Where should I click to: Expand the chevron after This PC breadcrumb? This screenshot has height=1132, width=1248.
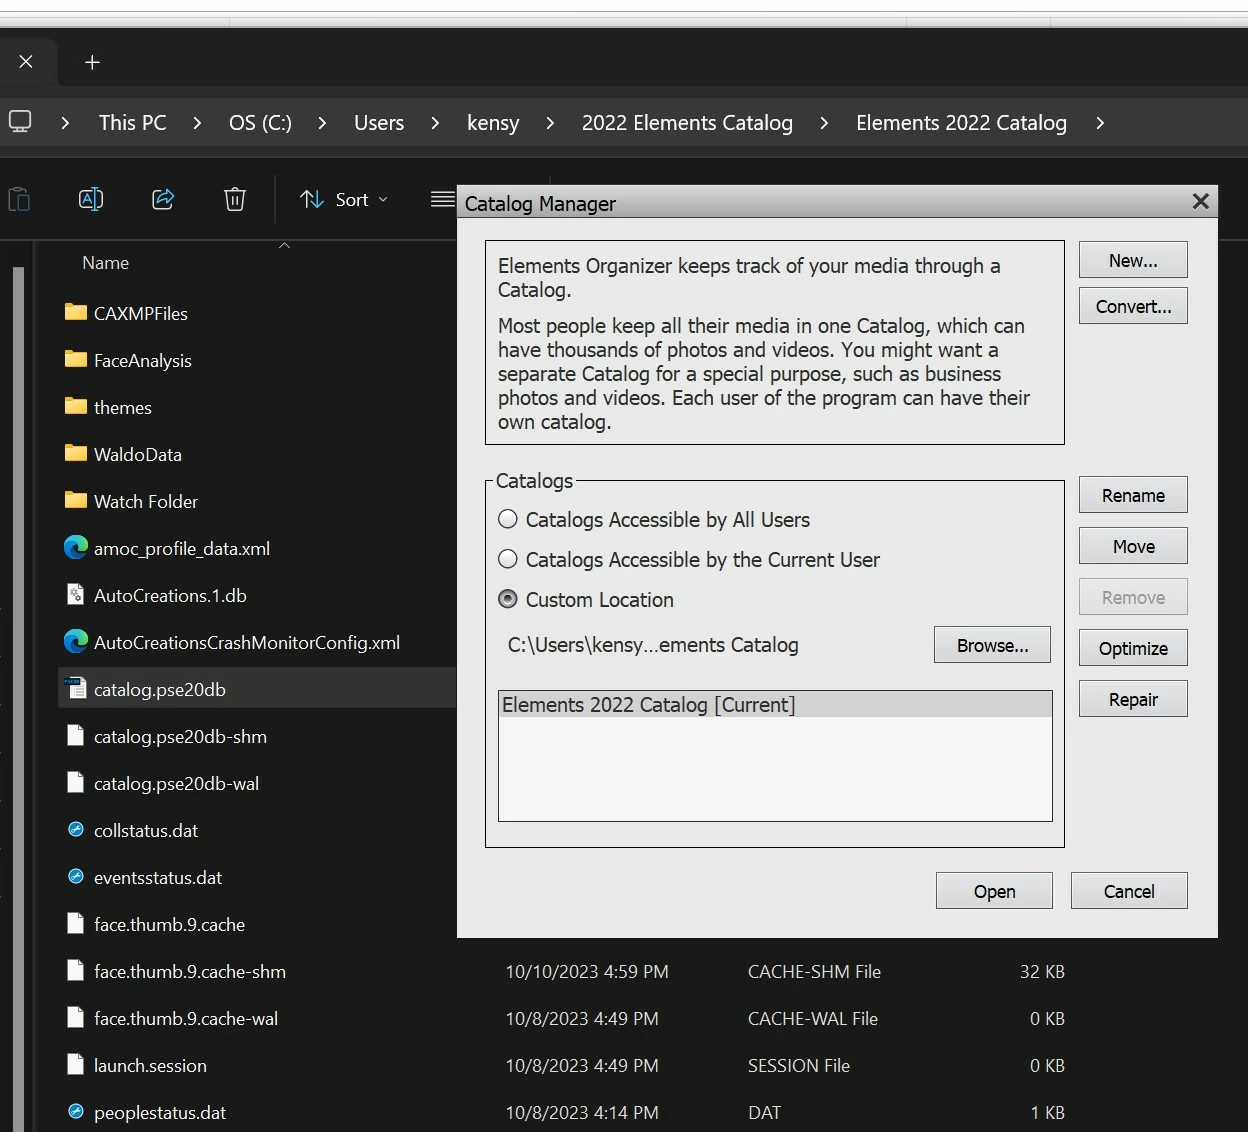tap(197, 123)
